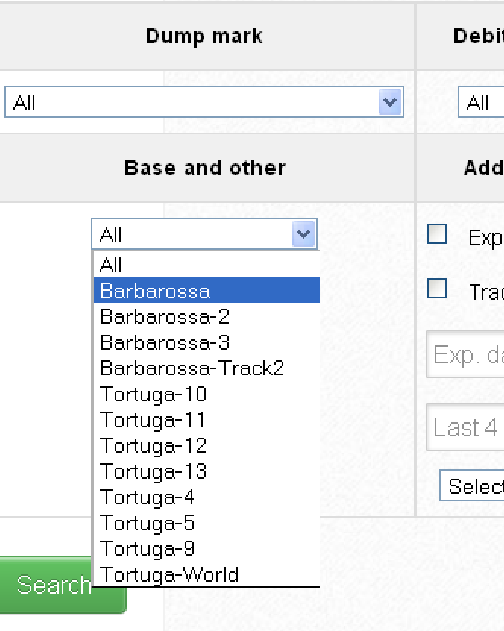Collapse the Base and other dropdown arrow
The image size is (504, 631).
coord(304,234)
